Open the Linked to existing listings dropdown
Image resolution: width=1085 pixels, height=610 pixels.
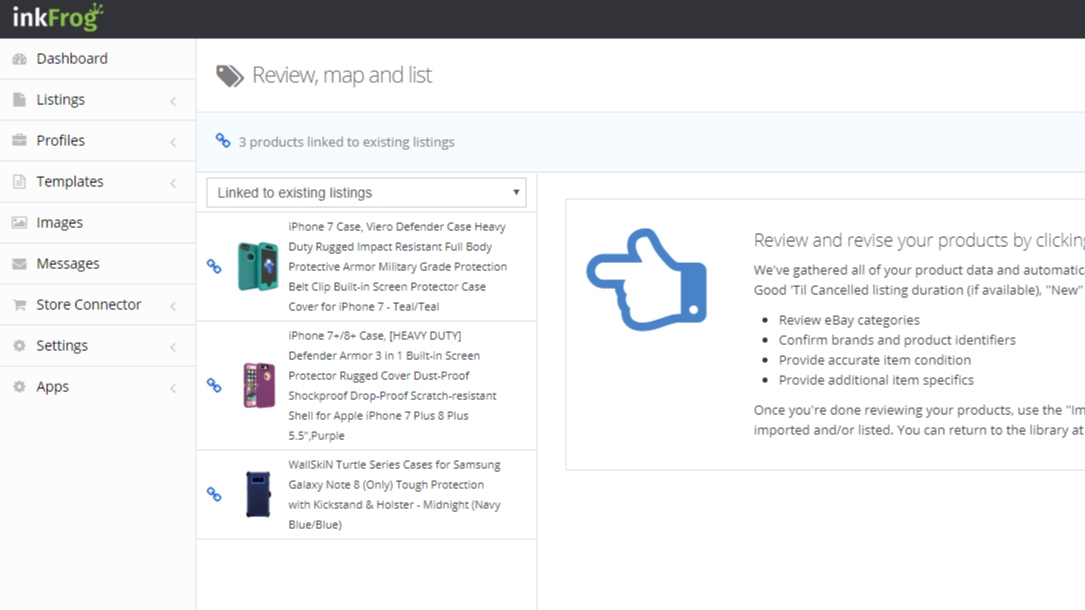[366, 192]
